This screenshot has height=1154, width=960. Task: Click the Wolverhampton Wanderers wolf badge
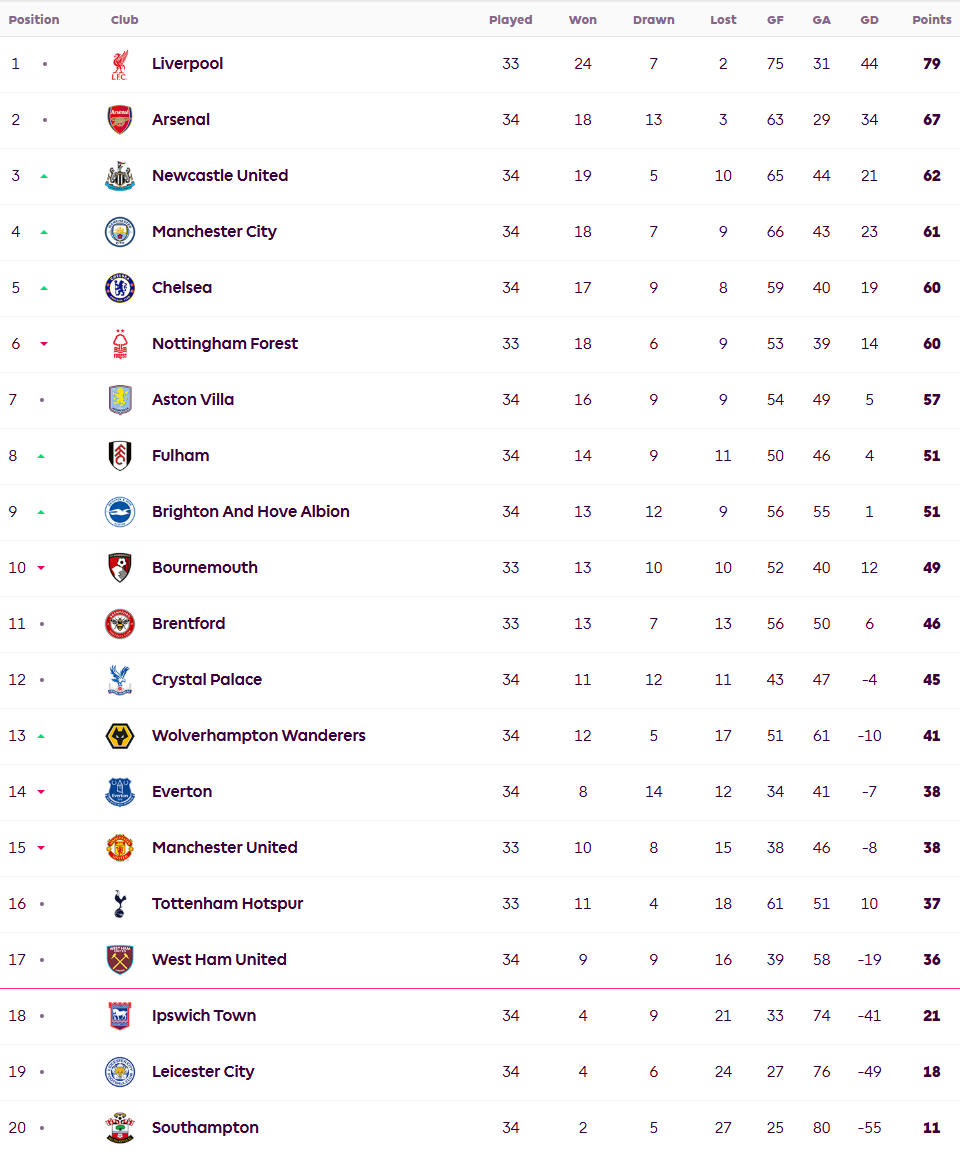click(x=120, y=736)
